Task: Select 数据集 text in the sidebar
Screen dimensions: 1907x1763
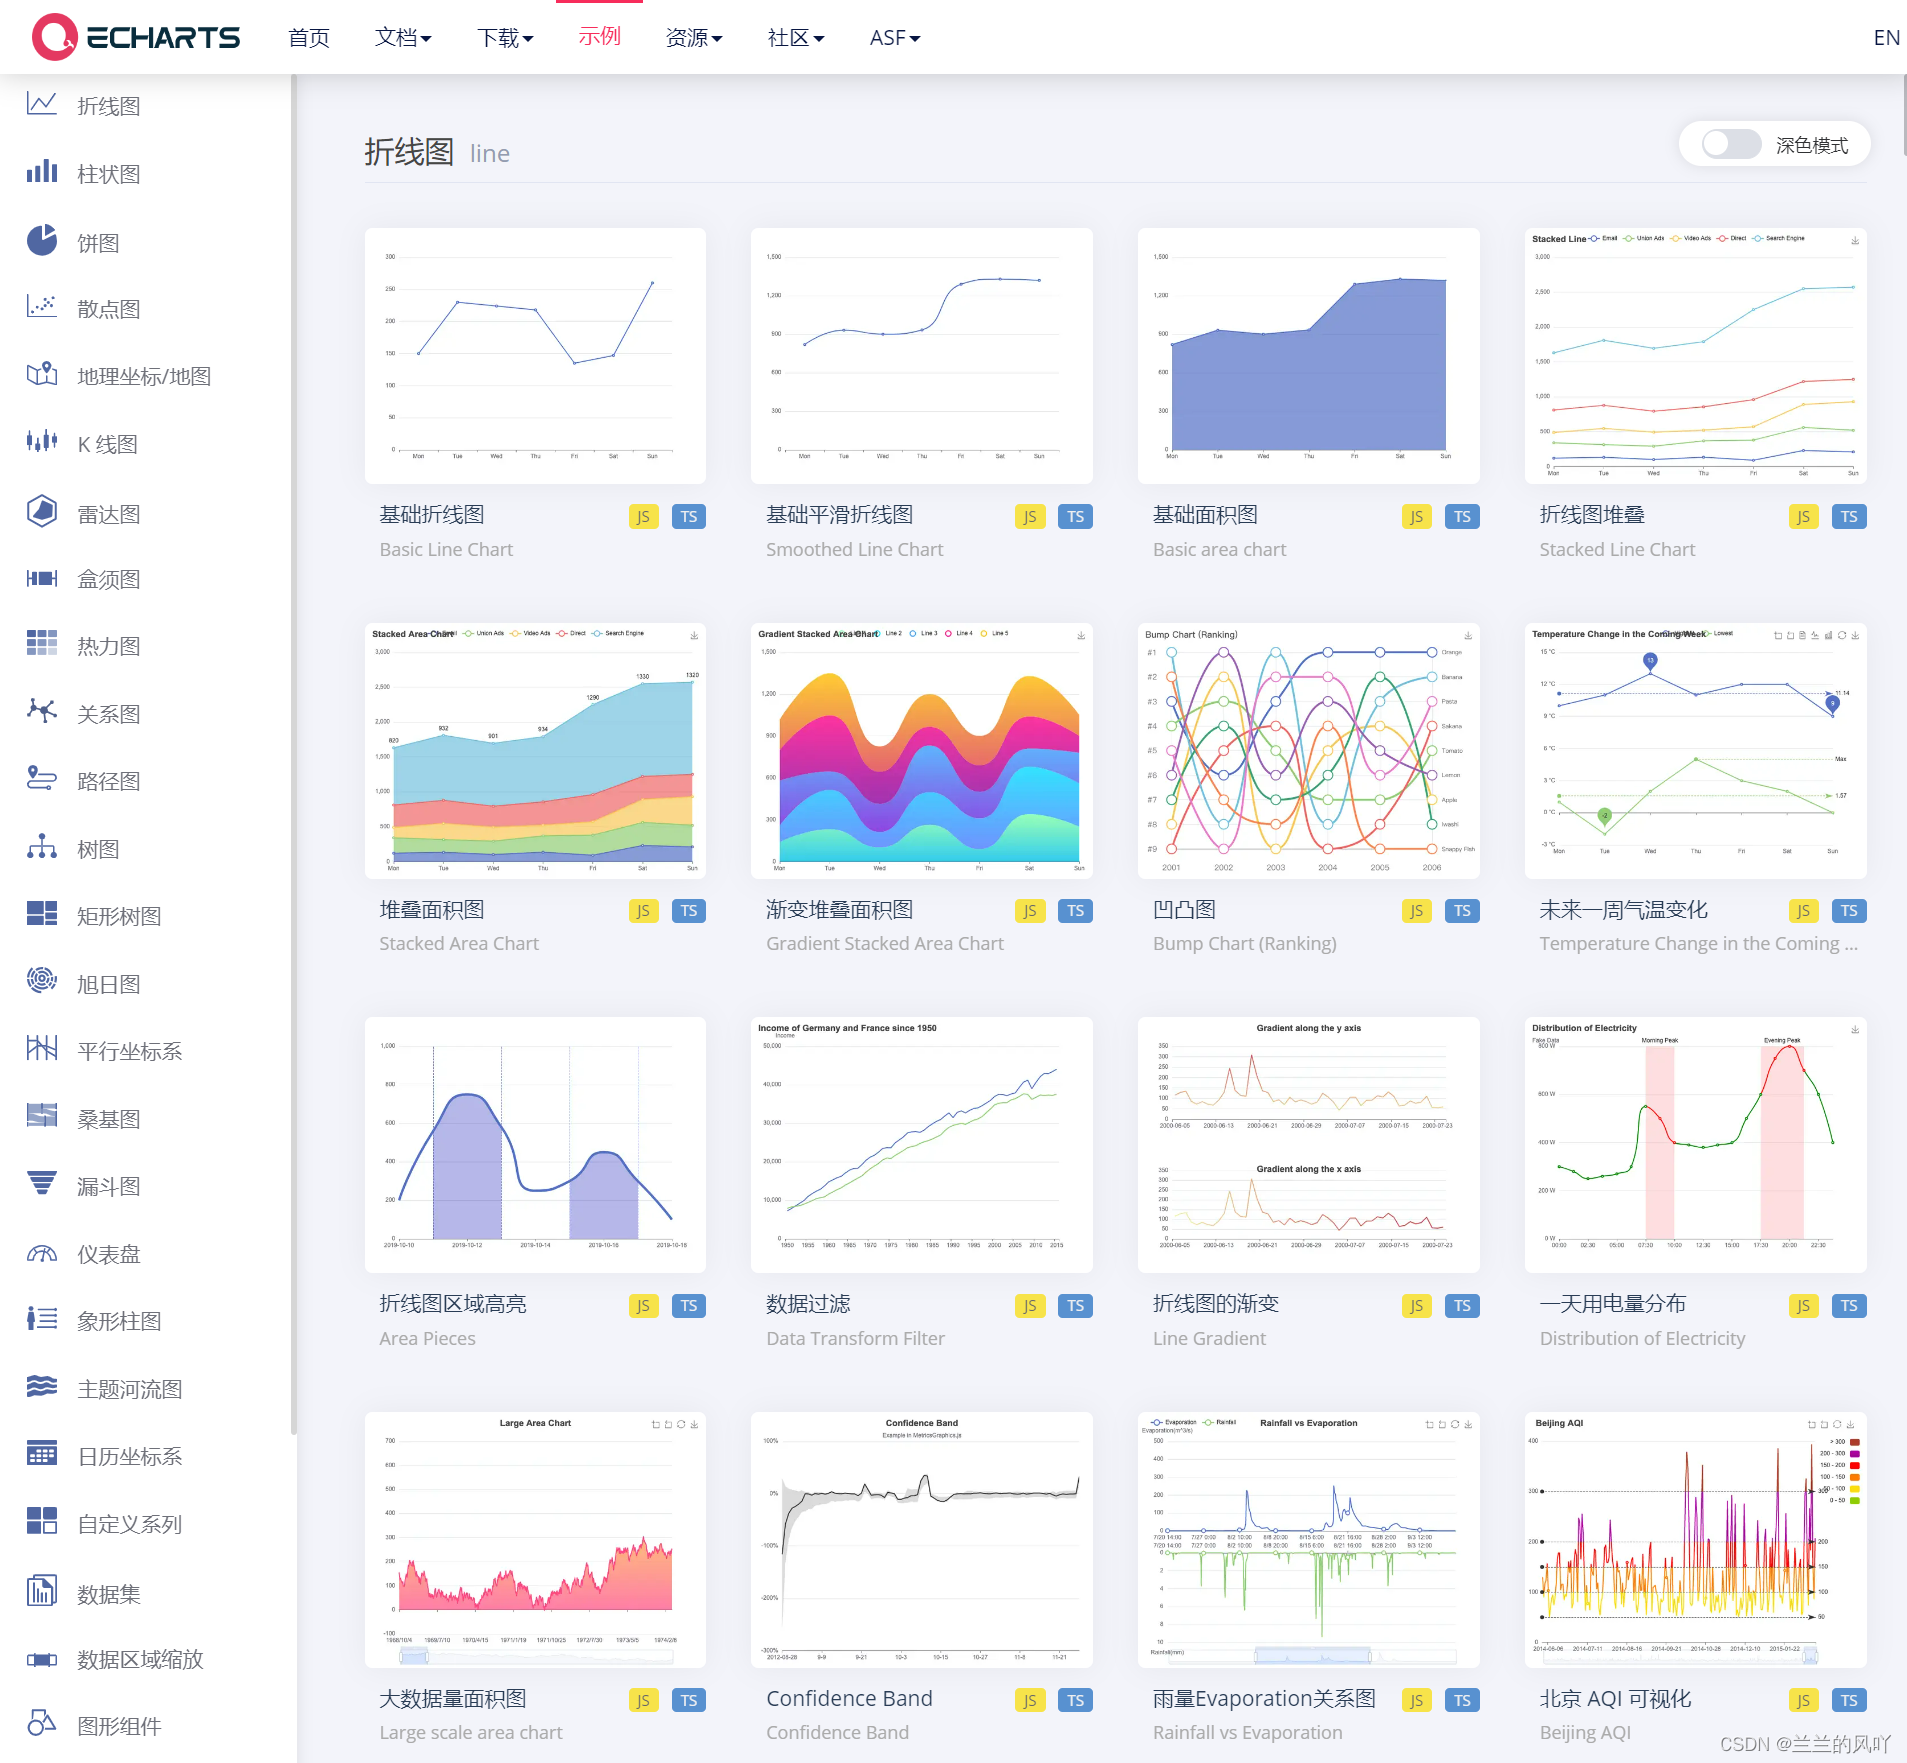Action: pos(109,1594)
